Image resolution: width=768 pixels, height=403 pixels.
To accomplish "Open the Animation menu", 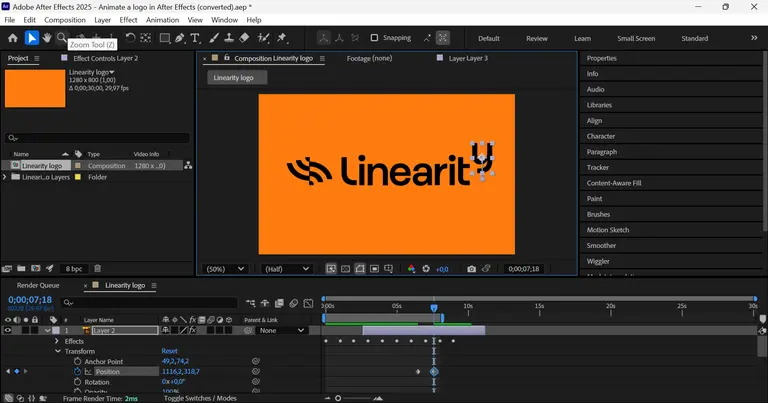I will [162, 20].
